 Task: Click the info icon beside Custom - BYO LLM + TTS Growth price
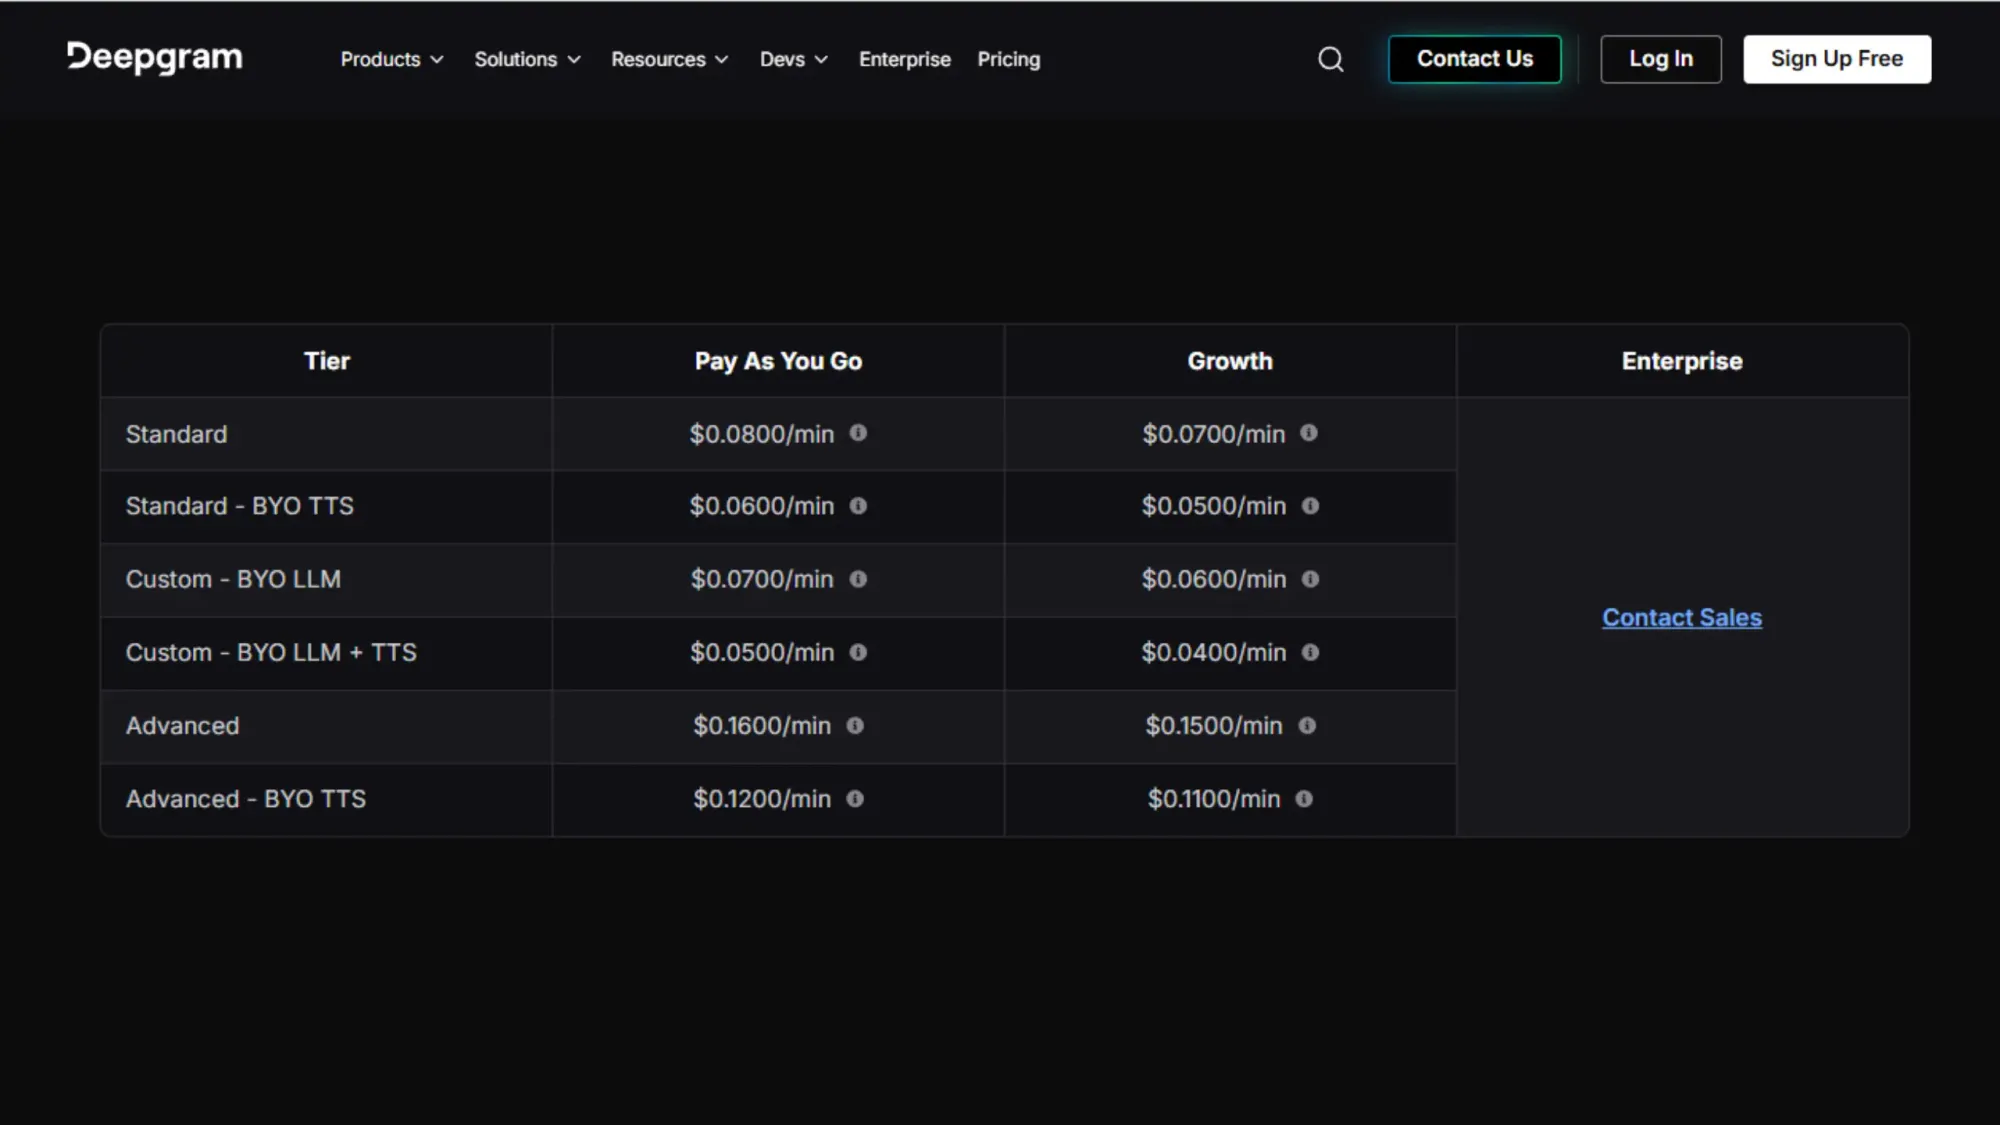tap(1310, 652)
